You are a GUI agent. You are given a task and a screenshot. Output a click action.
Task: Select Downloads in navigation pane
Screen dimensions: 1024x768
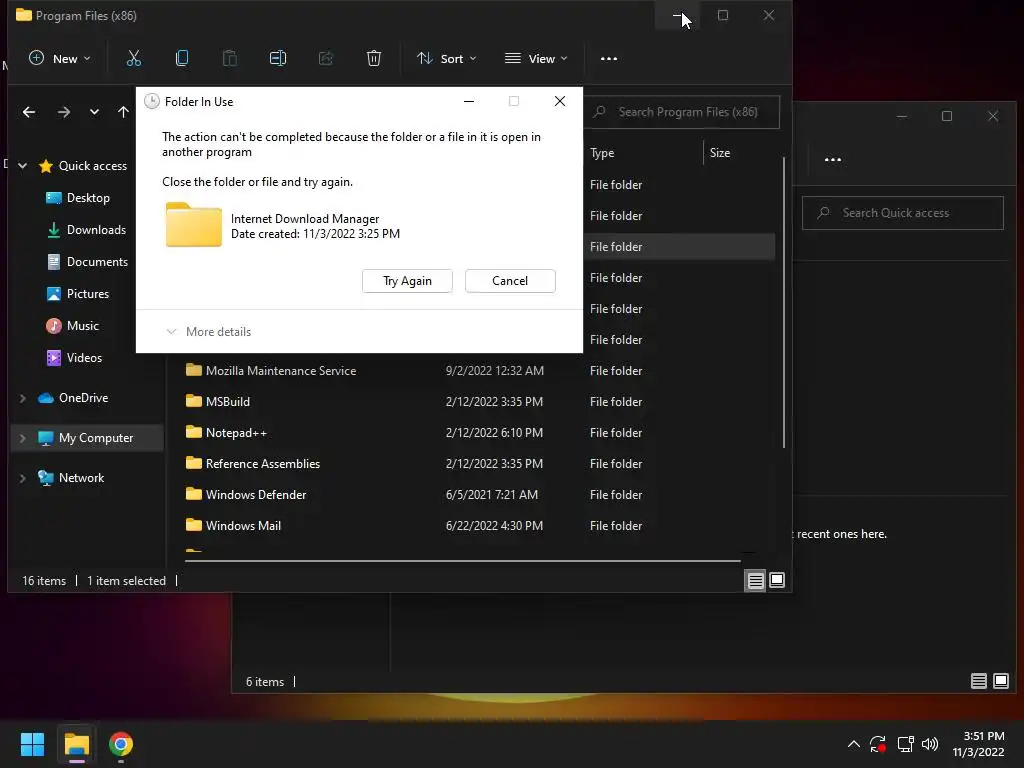point(96,230)
